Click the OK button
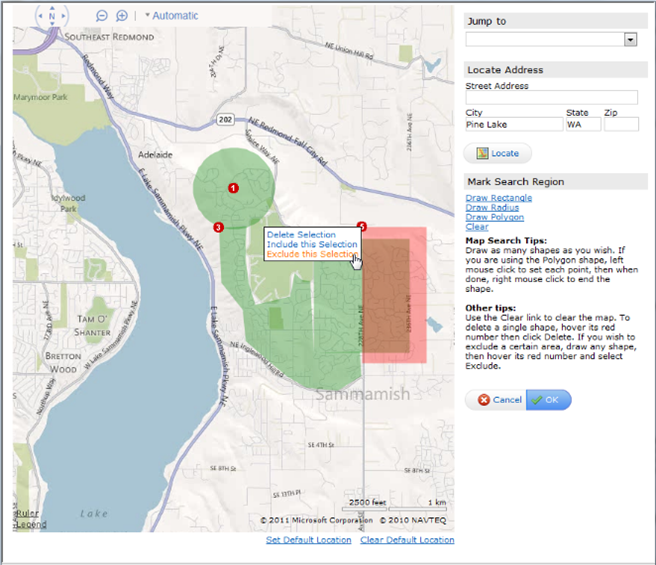The height and width of the screenshot is (565, 656). point(549,400)
